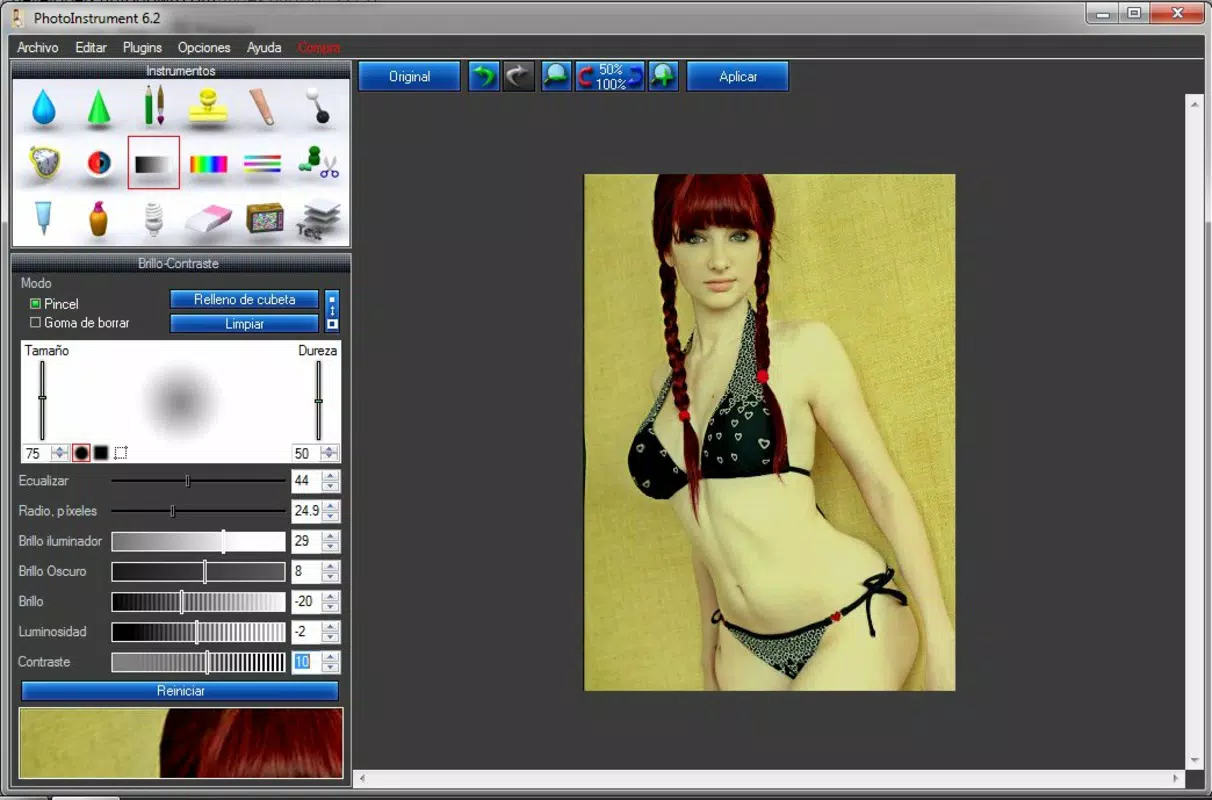The image size is (1212, 800).
Task: Select the dodge-burn pin tool
Action: [x=318, y=106]
